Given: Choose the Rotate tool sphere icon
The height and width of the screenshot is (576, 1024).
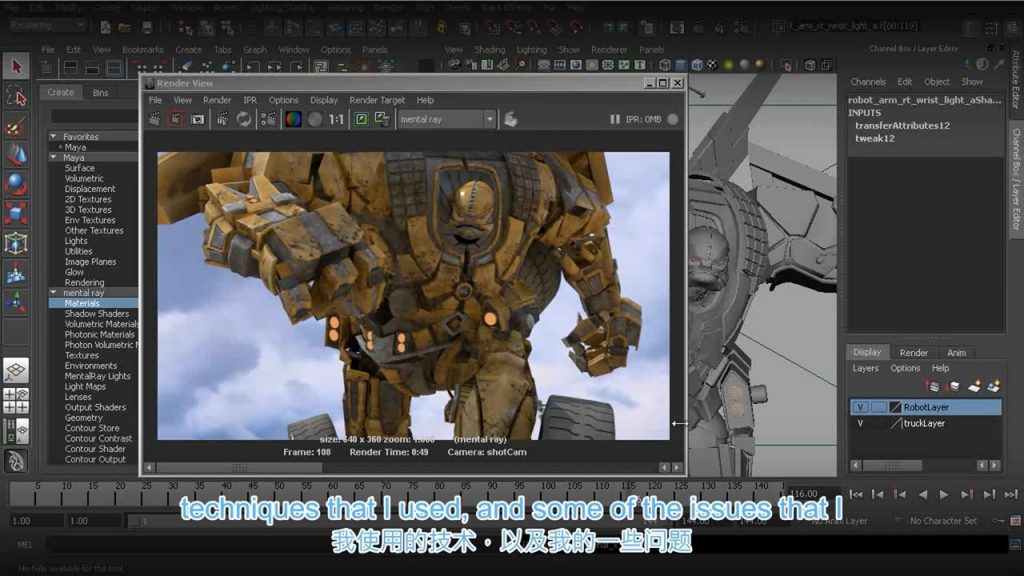Looking at the screenshot, I should tap(16, 184).
